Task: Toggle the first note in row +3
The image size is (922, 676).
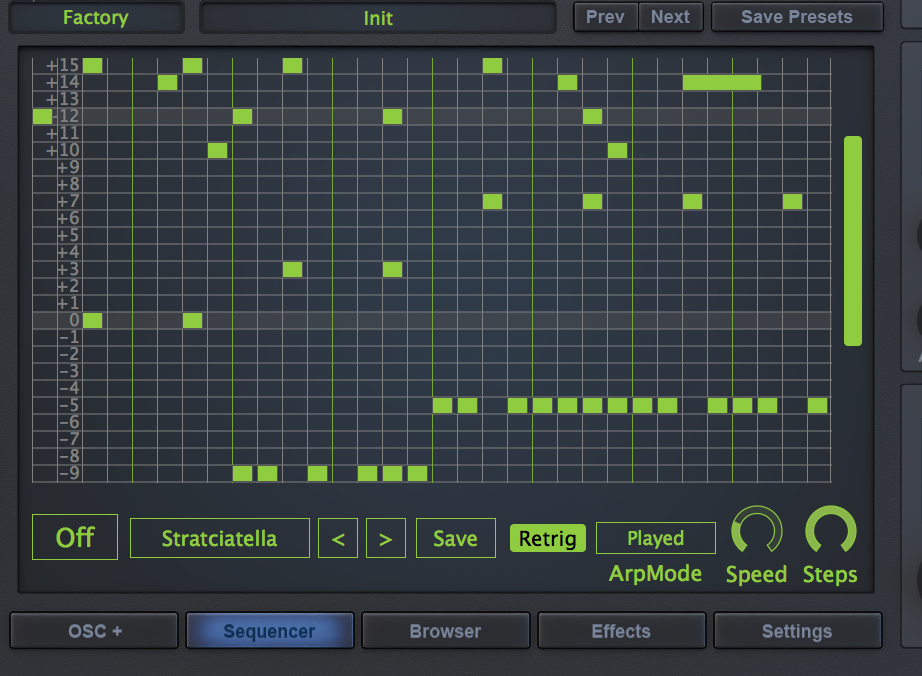Action: pos(292,269)
